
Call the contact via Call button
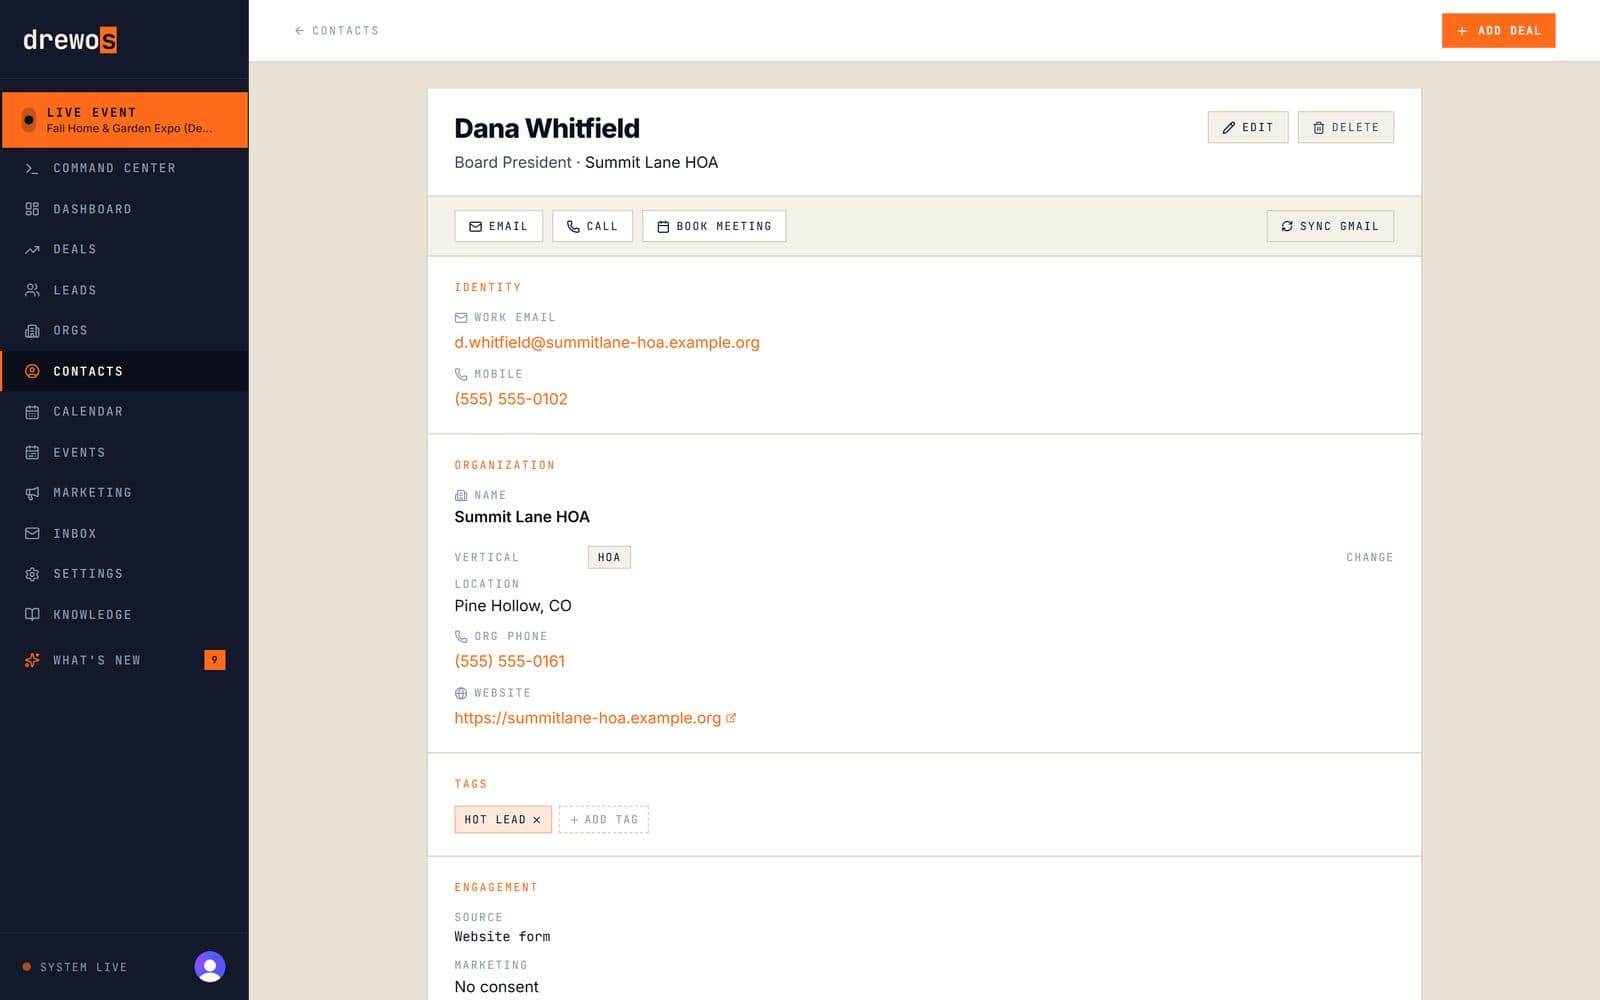(x=592, y=226)
